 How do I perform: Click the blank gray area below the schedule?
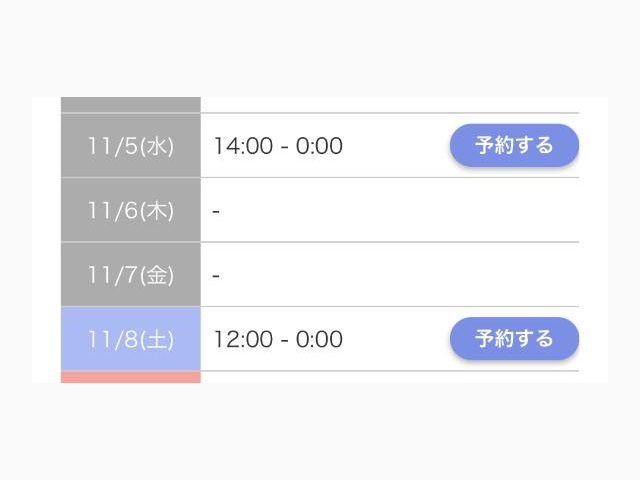pos(320,430)
